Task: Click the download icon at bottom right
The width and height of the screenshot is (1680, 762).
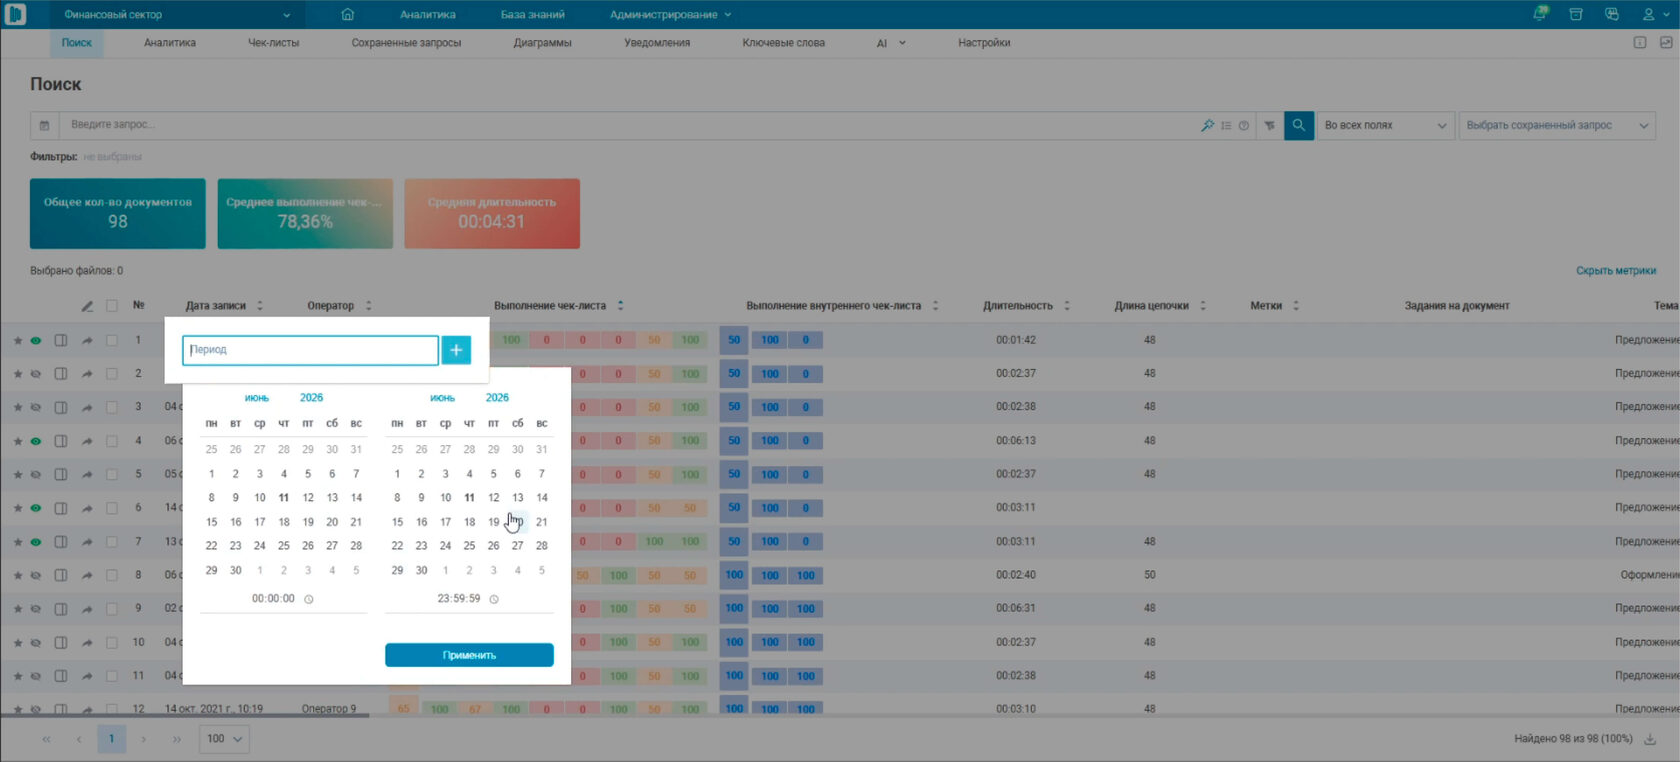Action: coord(1650,739)
